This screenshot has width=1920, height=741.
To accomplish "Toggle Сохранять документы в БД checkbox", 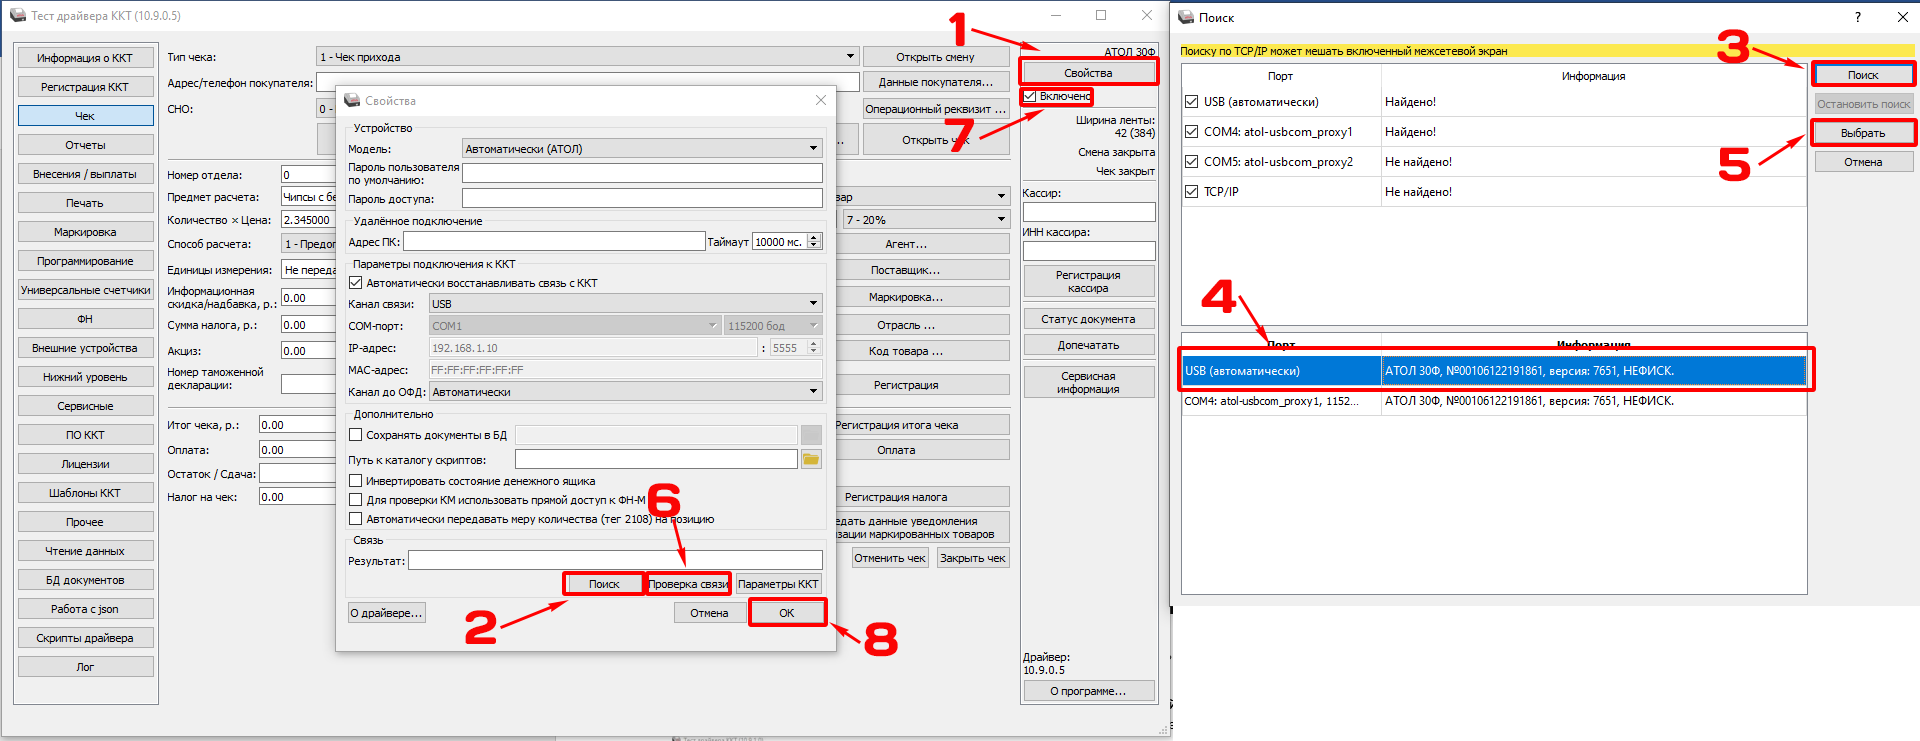I will (355, 435).
